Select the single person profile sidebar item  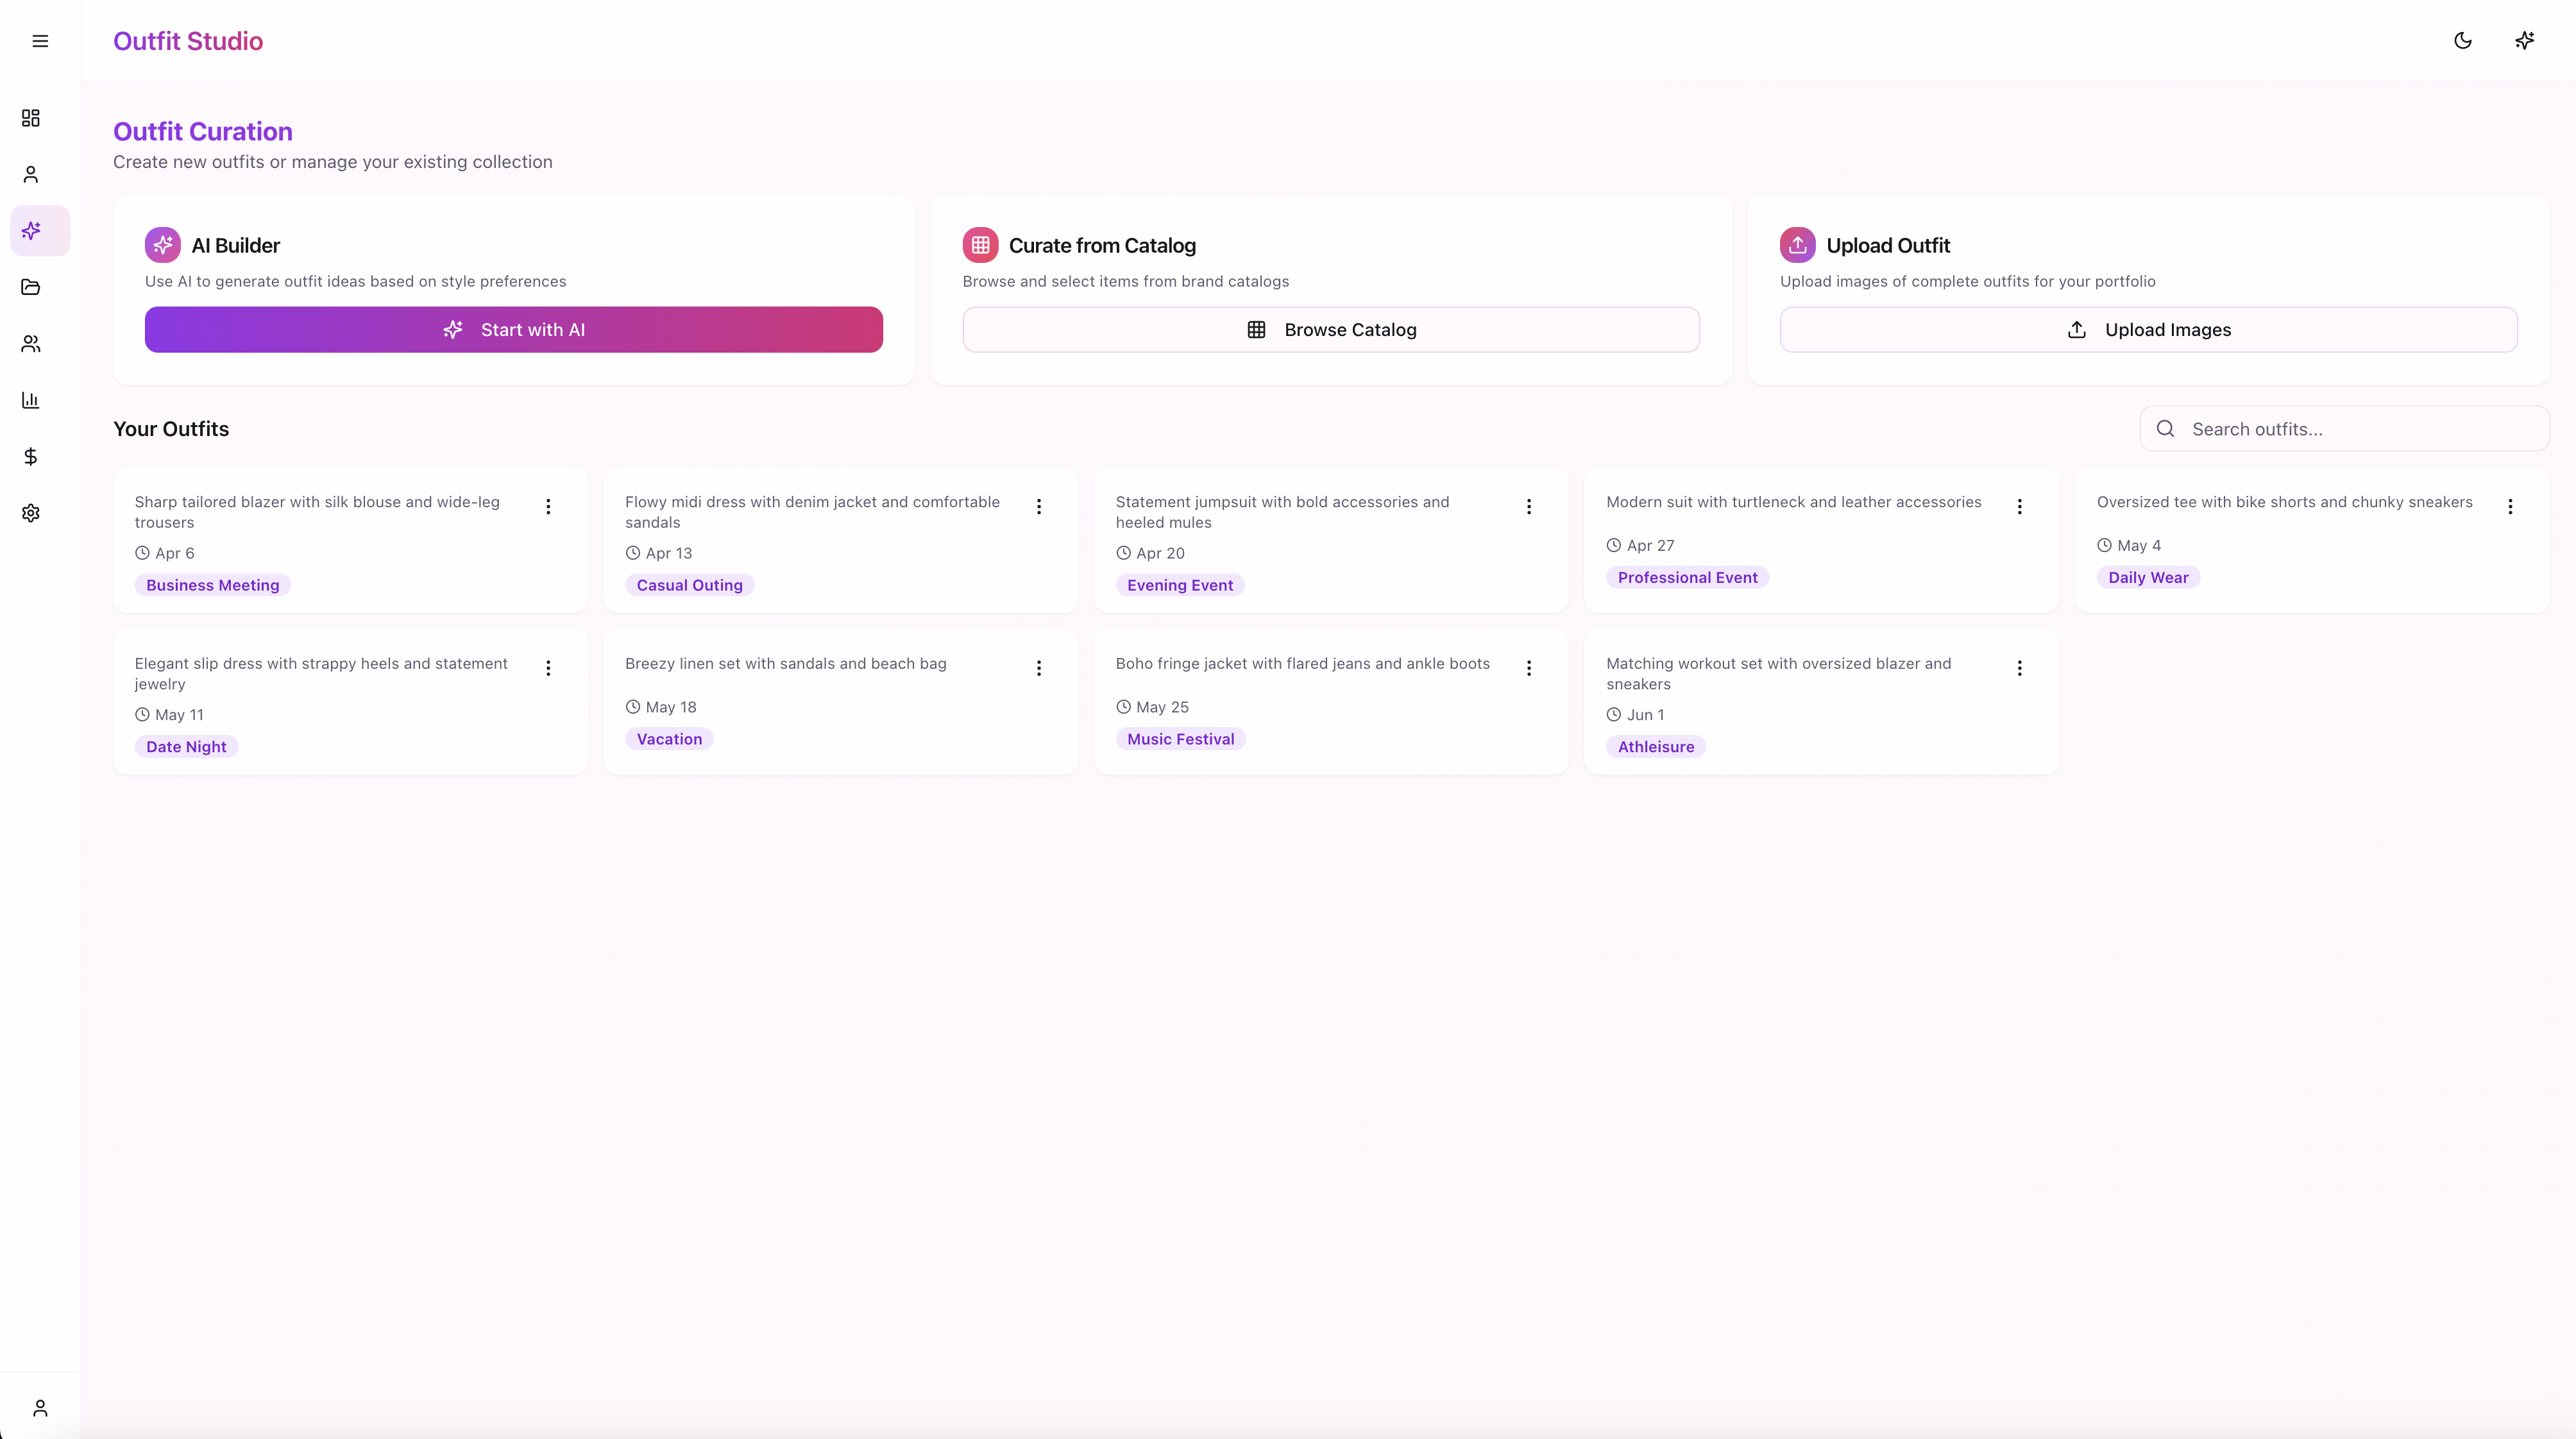click(31, 175)
